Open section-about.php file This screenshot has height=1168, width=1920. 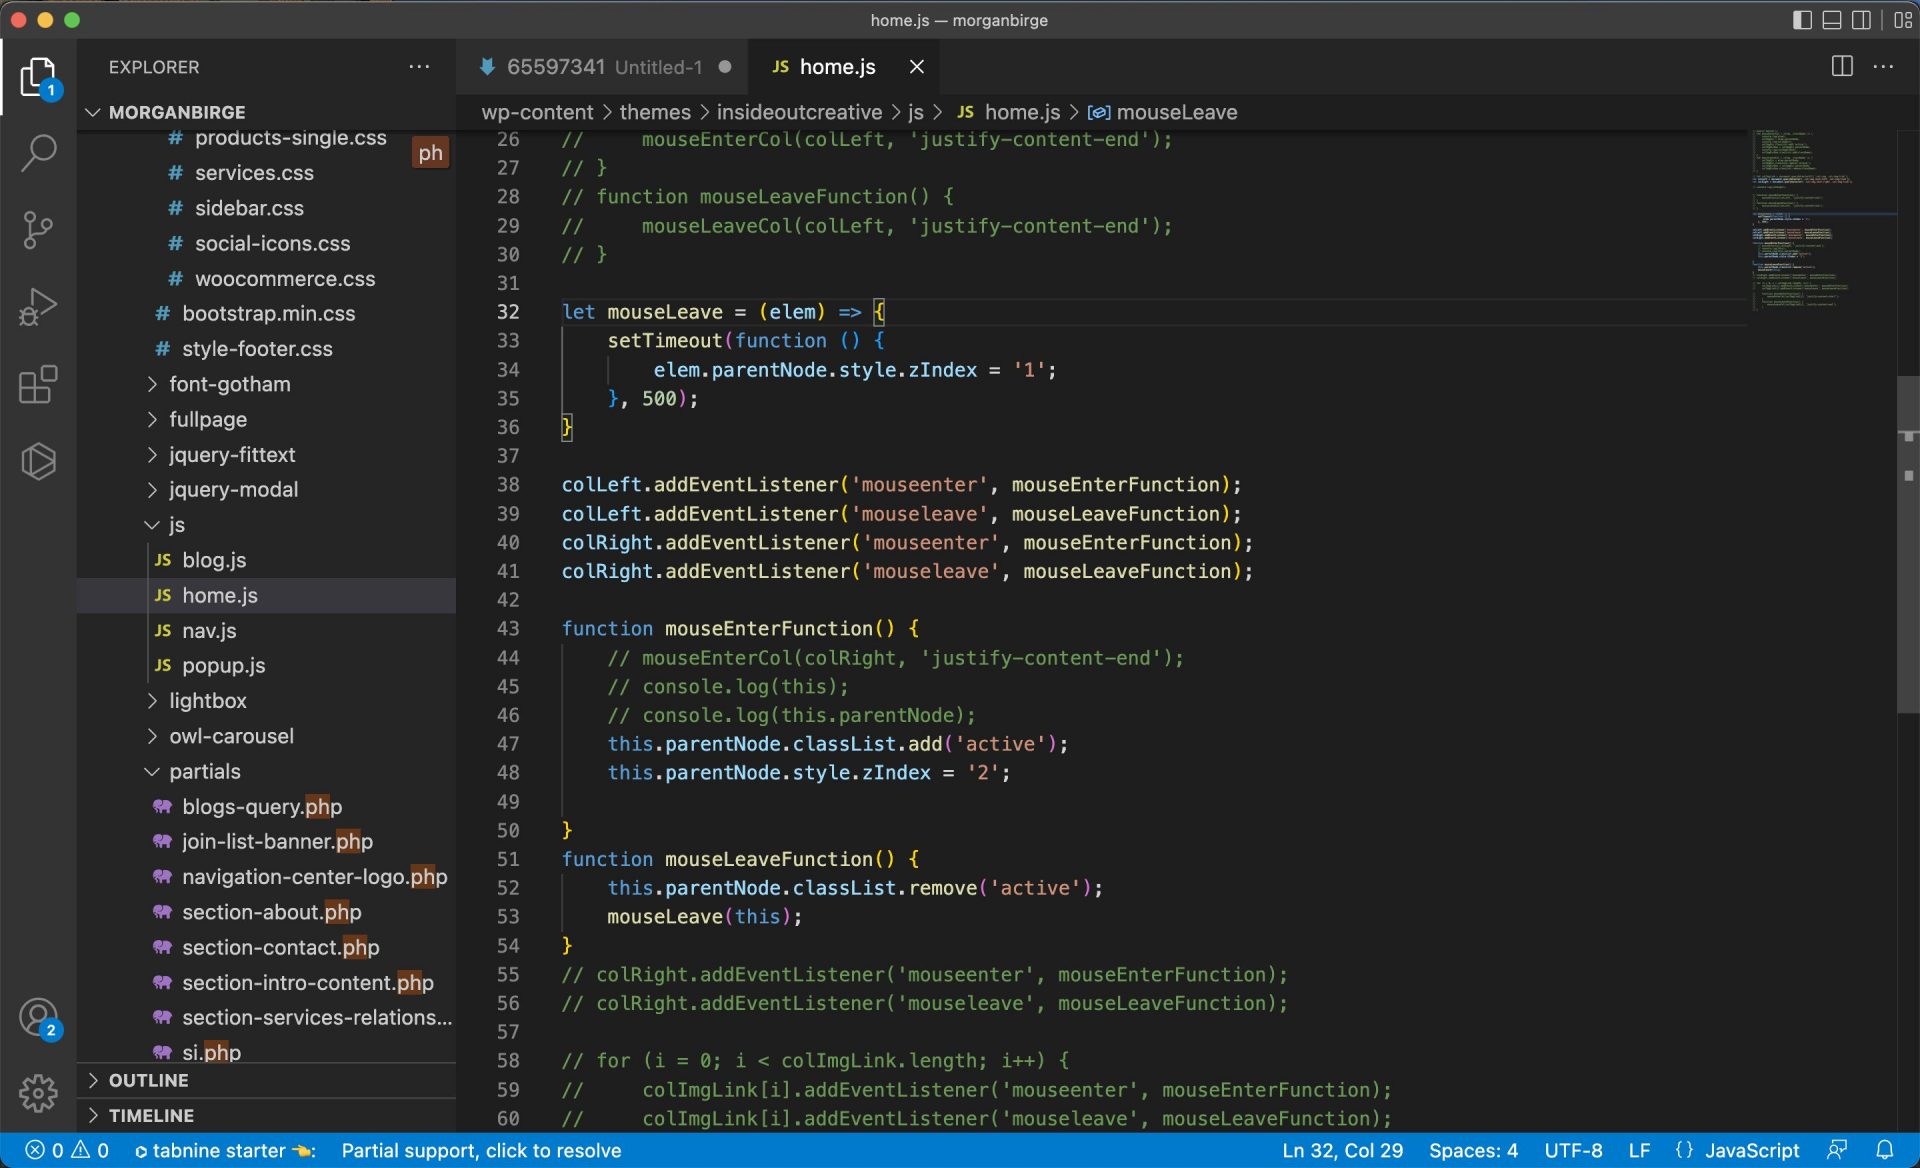(x=266, y=912)
